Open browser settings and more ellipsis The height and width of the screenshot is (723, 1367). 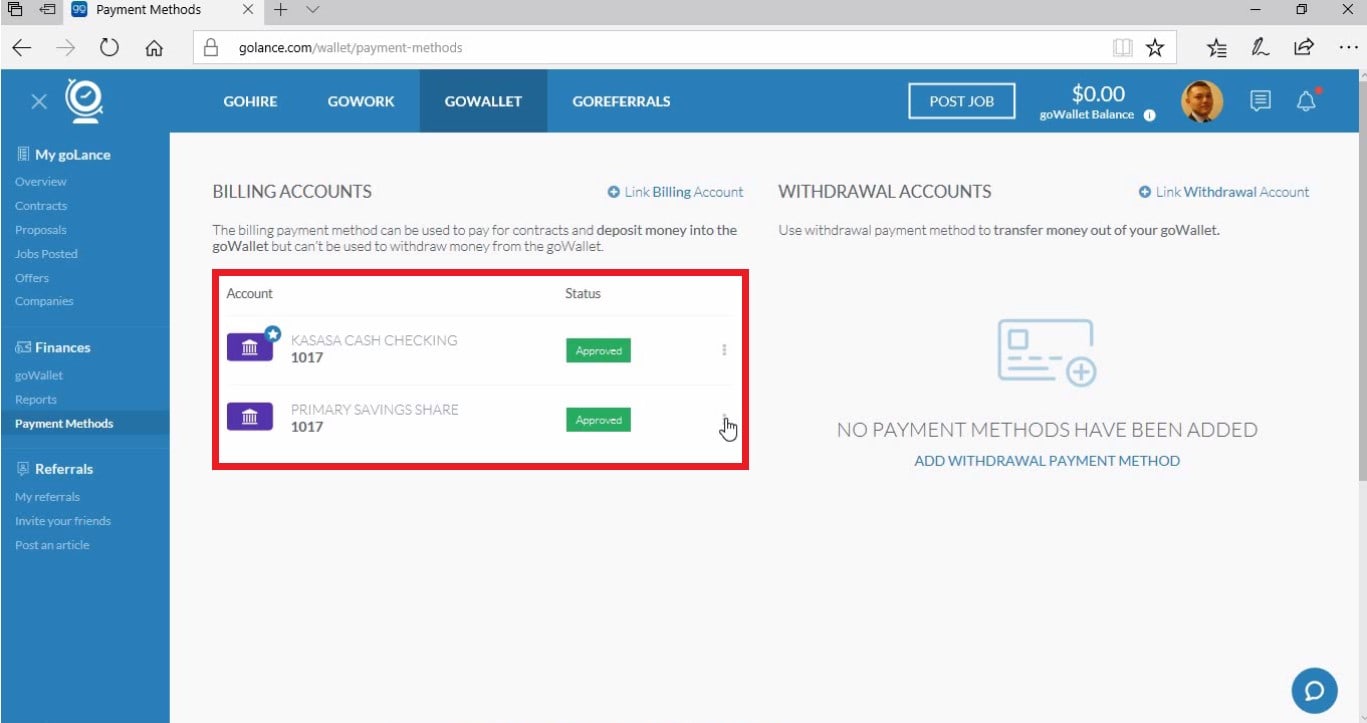pos(1346,47)
